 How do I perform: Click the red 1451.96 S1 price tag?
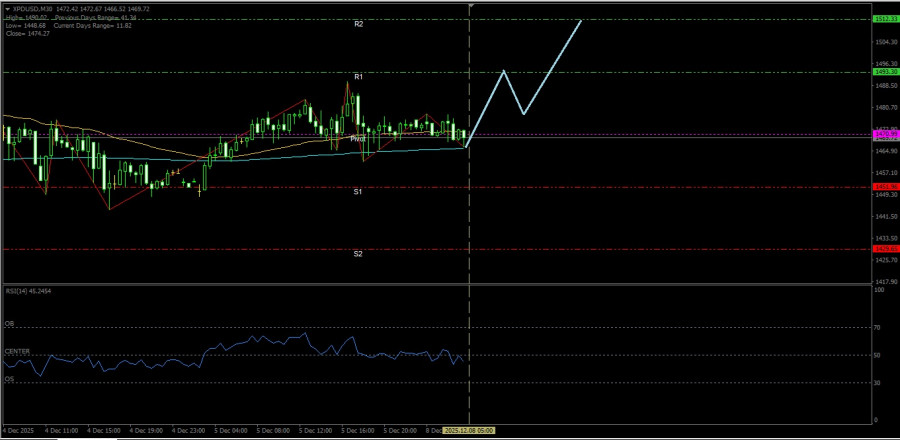(x=885, y=186)
